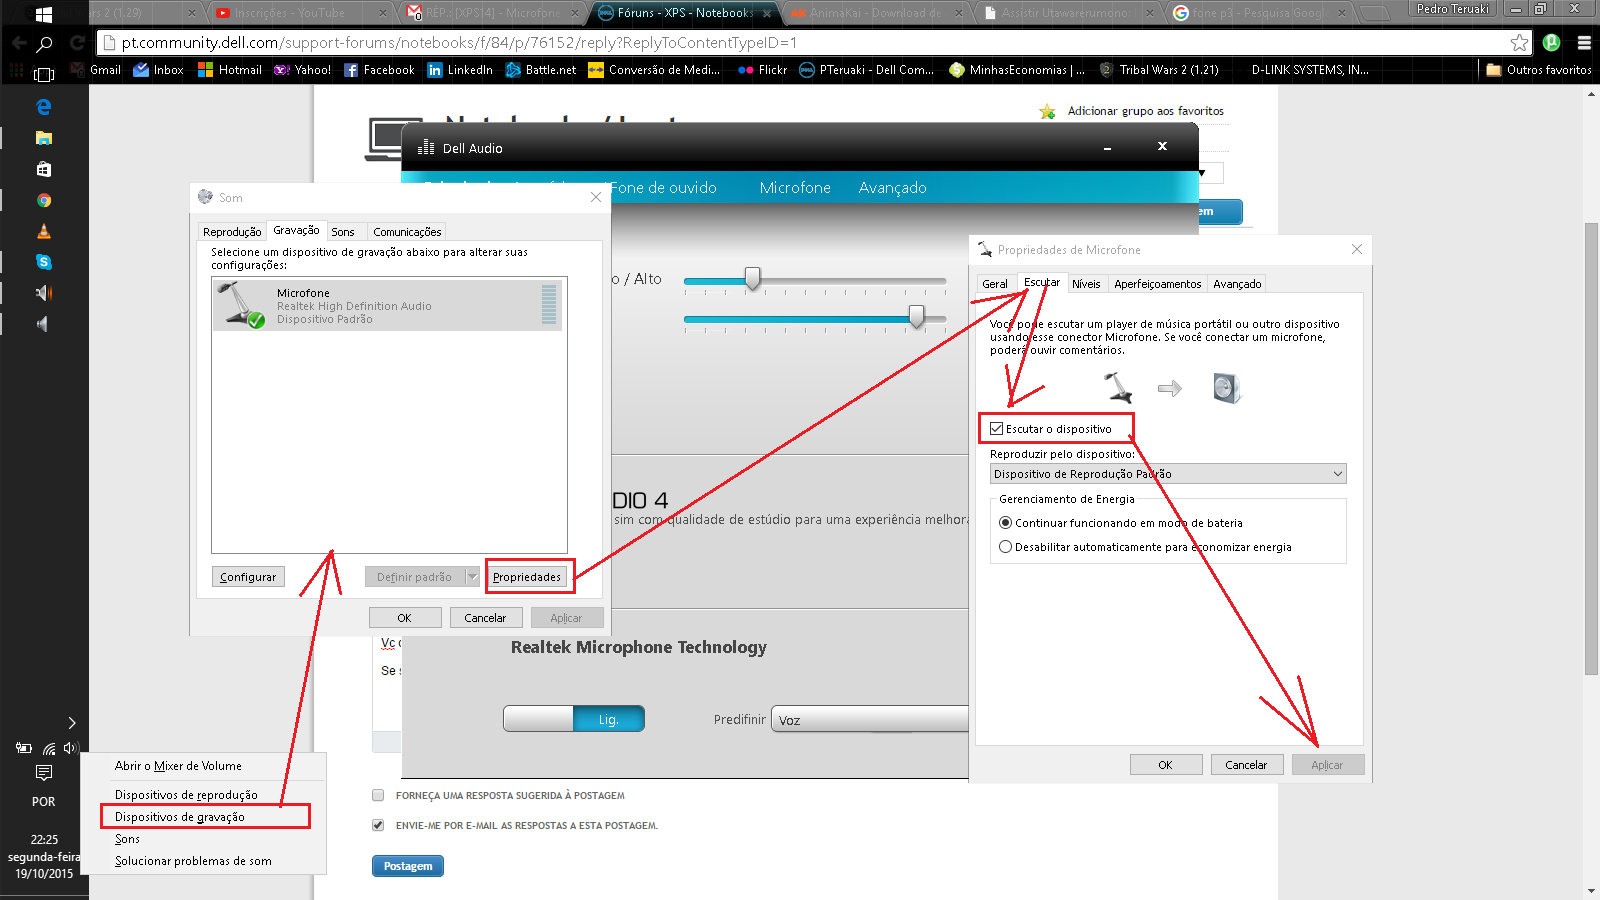The image size is (1600, 900).
Task: Toggle the Realtek Microphone Technology Lig. switch
Action: [574, 719]
